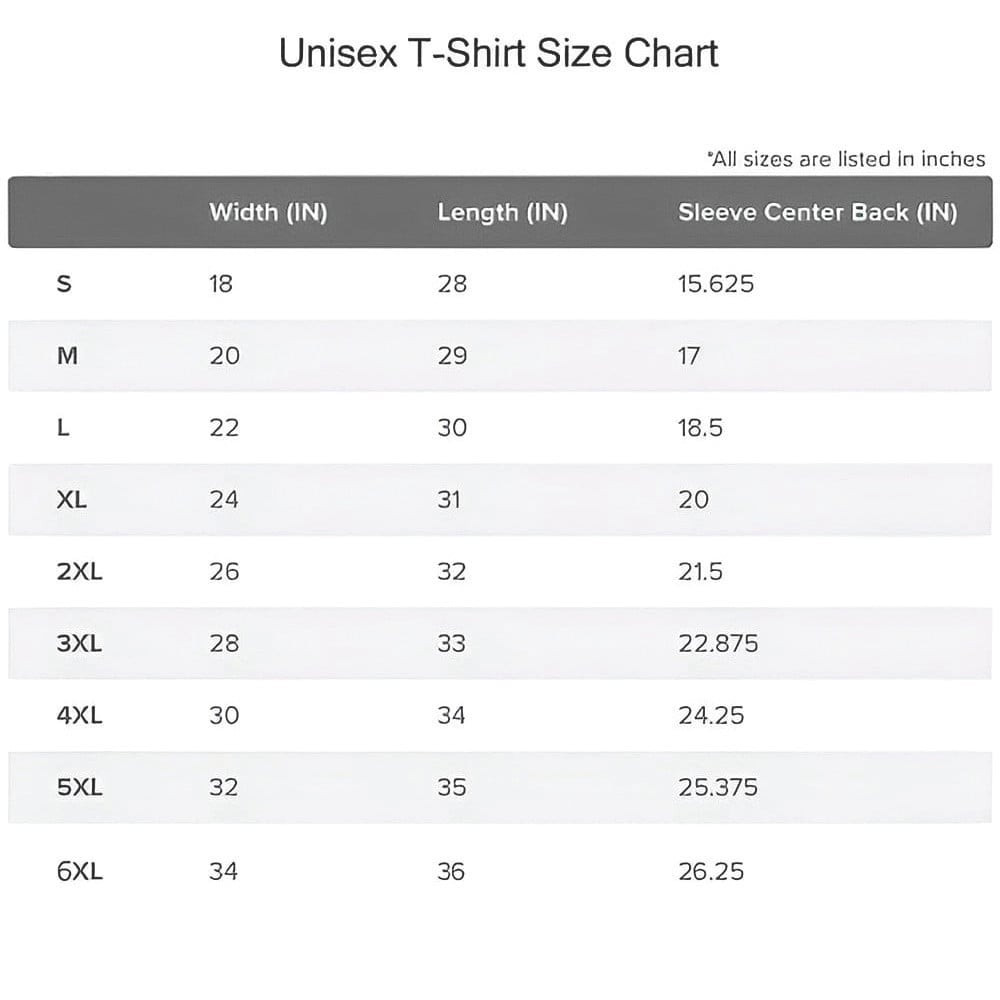This screenshot has height=1000, width=1000.
Task: Select the Length (IN) column header
Action: click(502, 213)
